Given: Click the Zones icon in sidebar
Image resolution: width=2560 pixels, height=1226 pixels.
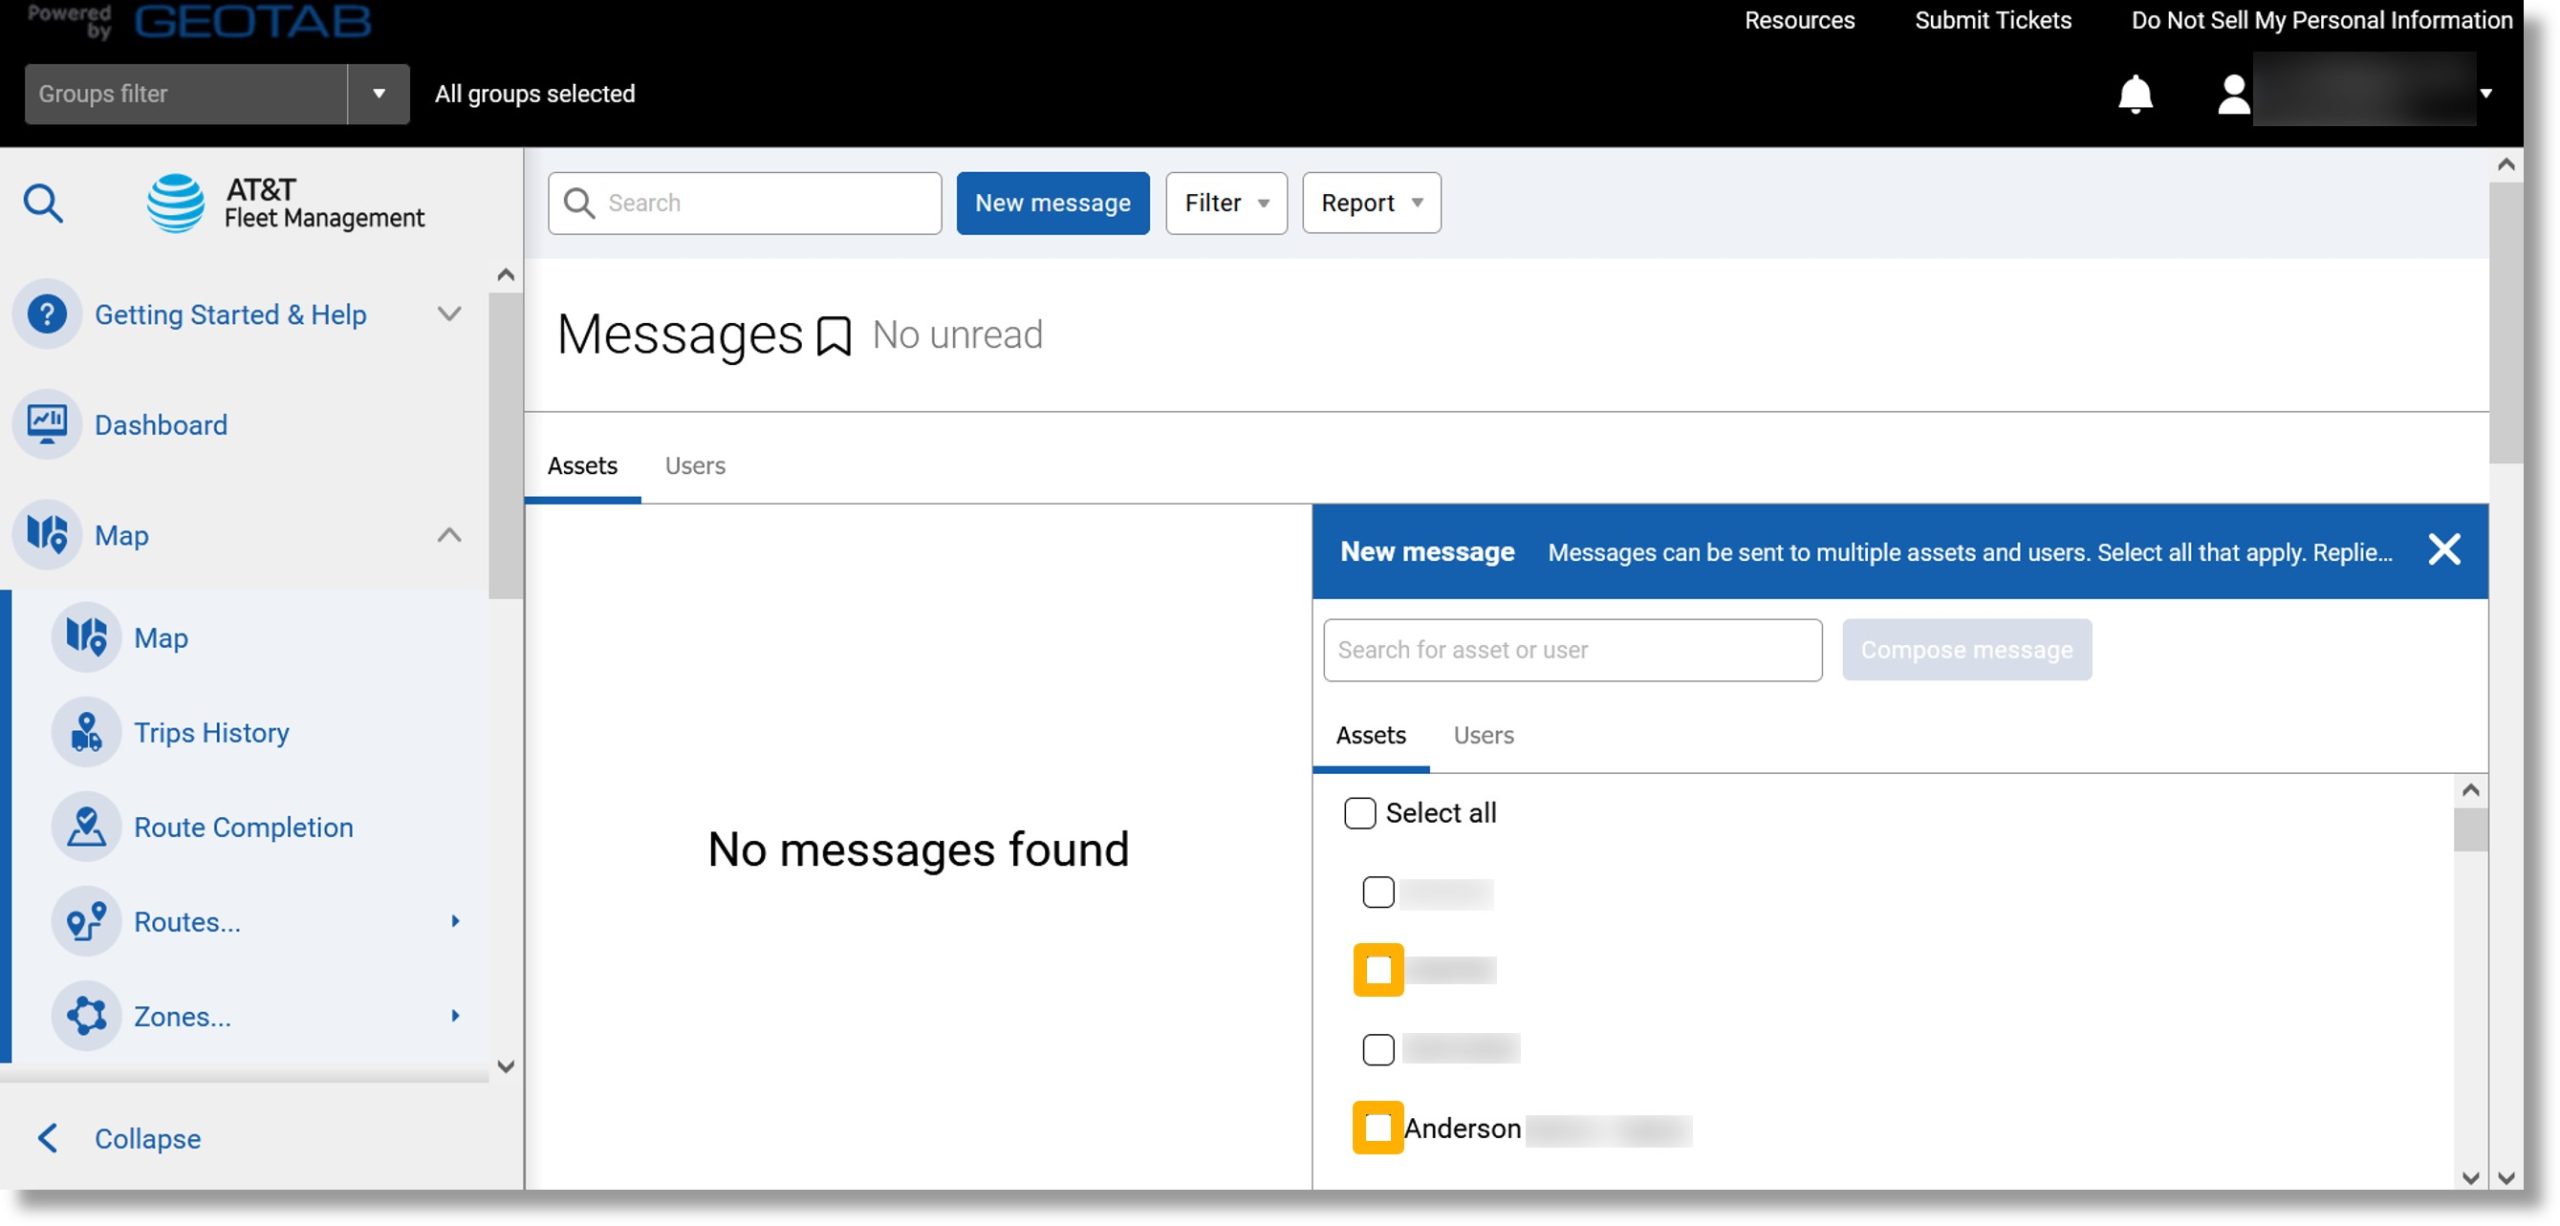Looking at the screenshot, I should (87, 1017).
